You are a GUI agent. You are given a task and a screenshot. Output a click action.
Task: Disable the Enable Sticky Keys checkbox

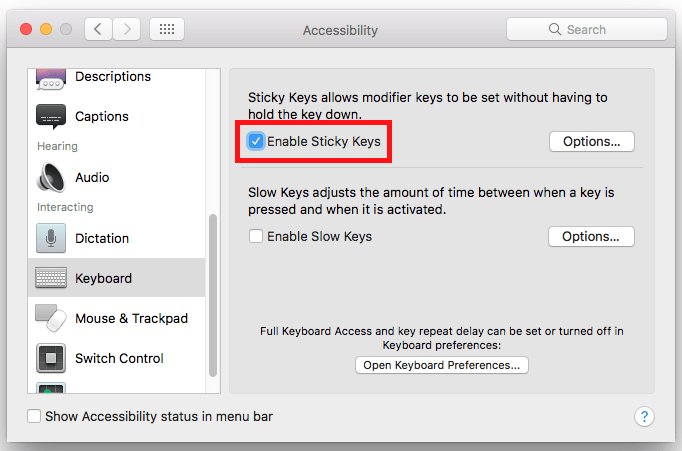pyautogui.click(x=256, y=141)
